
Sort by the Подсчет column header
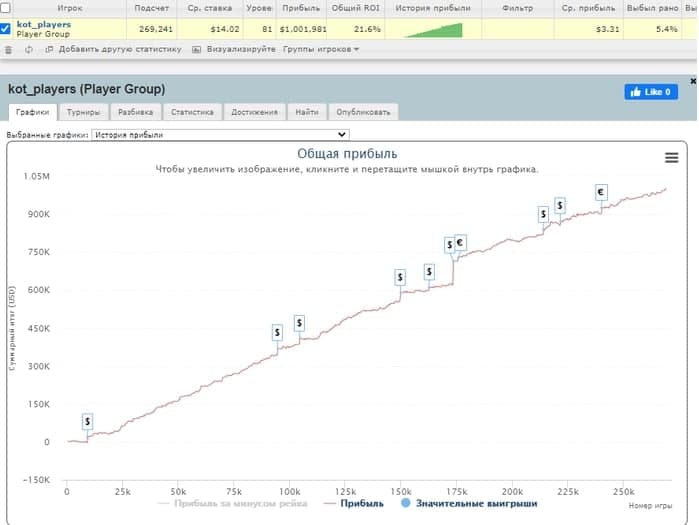click(x=152, y=8)
